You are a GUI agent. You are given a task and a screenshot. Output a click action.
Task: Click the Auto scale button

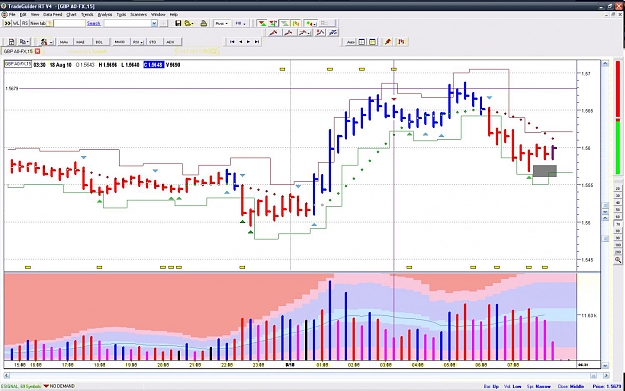click(351, 42)
